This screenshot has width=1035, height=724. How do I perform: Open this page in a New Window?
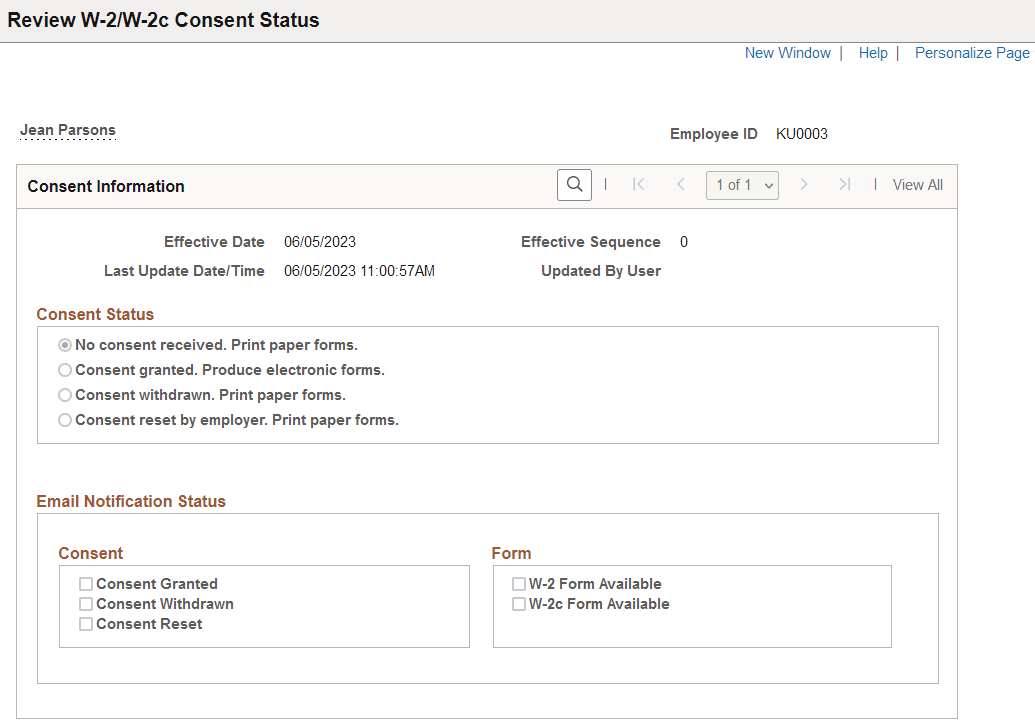787,52
